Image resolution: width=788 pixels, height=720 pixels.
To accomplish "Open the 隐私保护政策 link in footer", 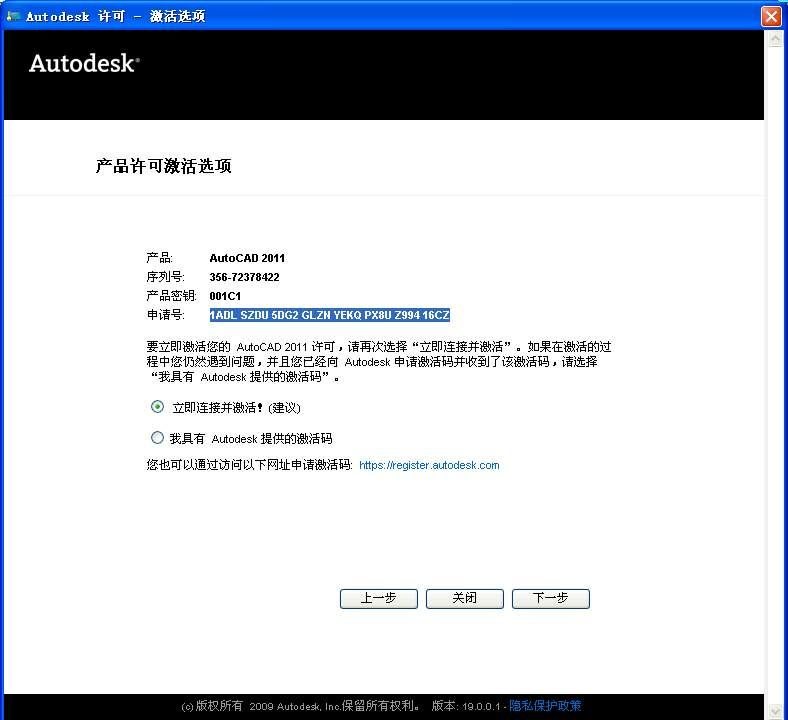I will point(545,706).
